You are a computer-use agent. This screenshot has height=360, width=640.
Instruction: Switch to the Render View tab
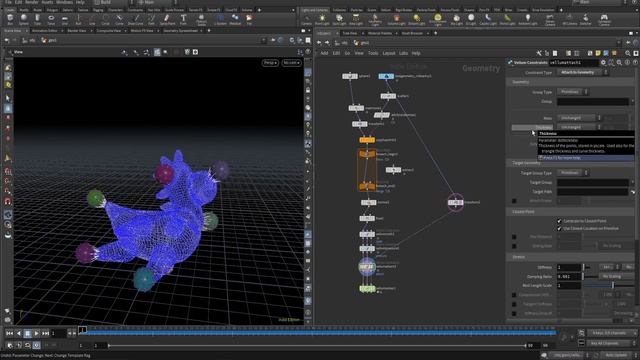click(x=77, y=31)
